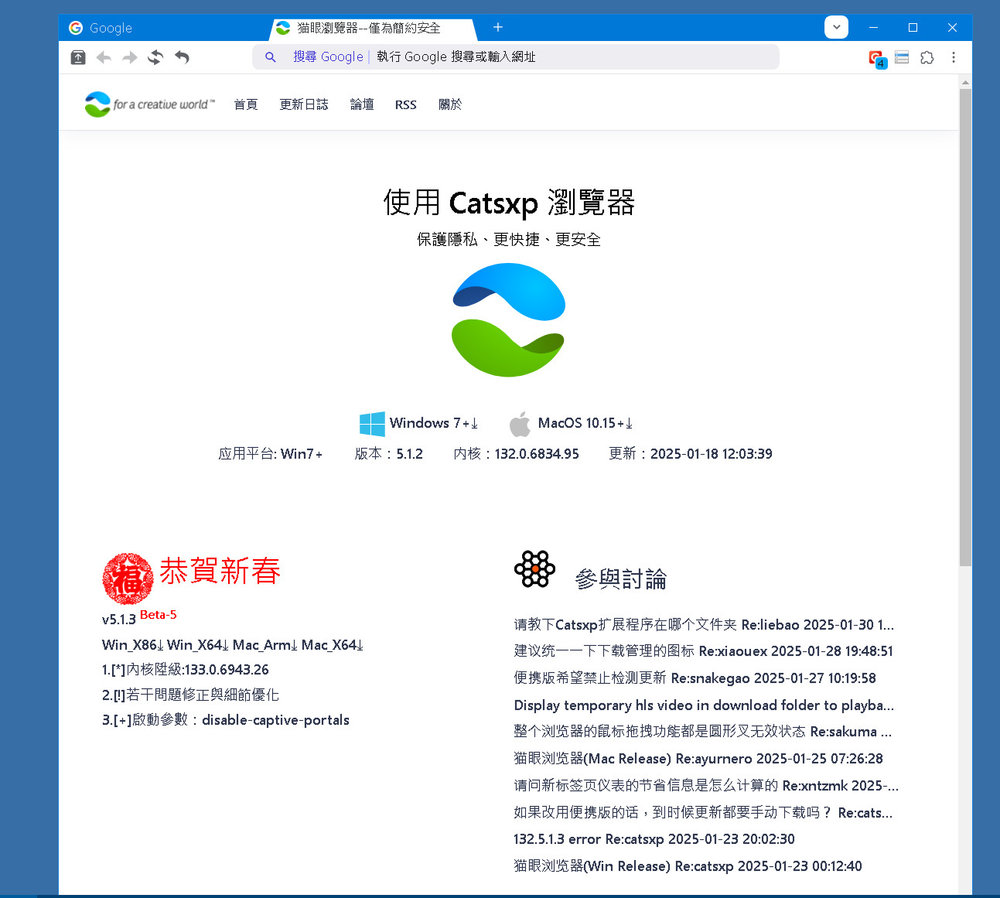Open the three-dot browser menu
Screen dimensions: 1000x898
point(953,57)
